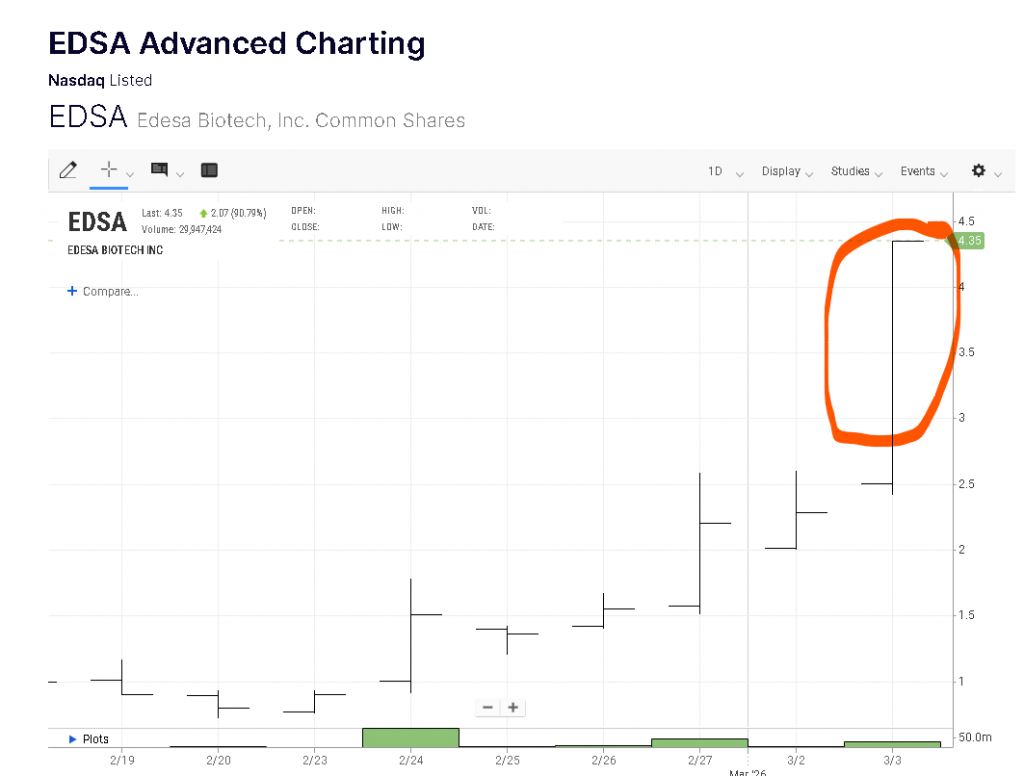Screen dimensions: 1024x776
Task: Open the Studies dropdown
Action: click(x=856, y=172)
